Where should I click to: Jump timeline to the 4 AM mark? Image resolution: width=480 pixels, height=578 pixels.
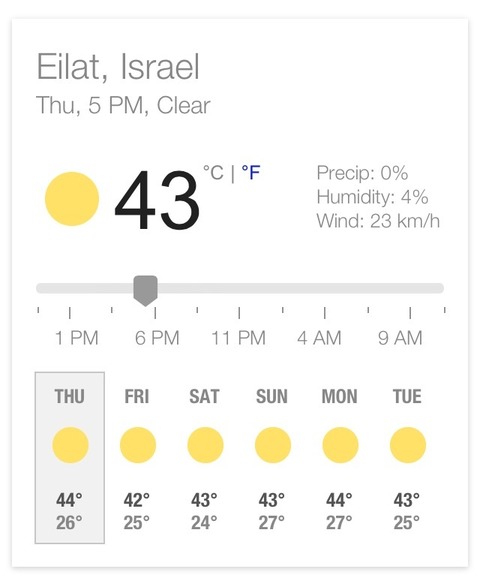319,338
